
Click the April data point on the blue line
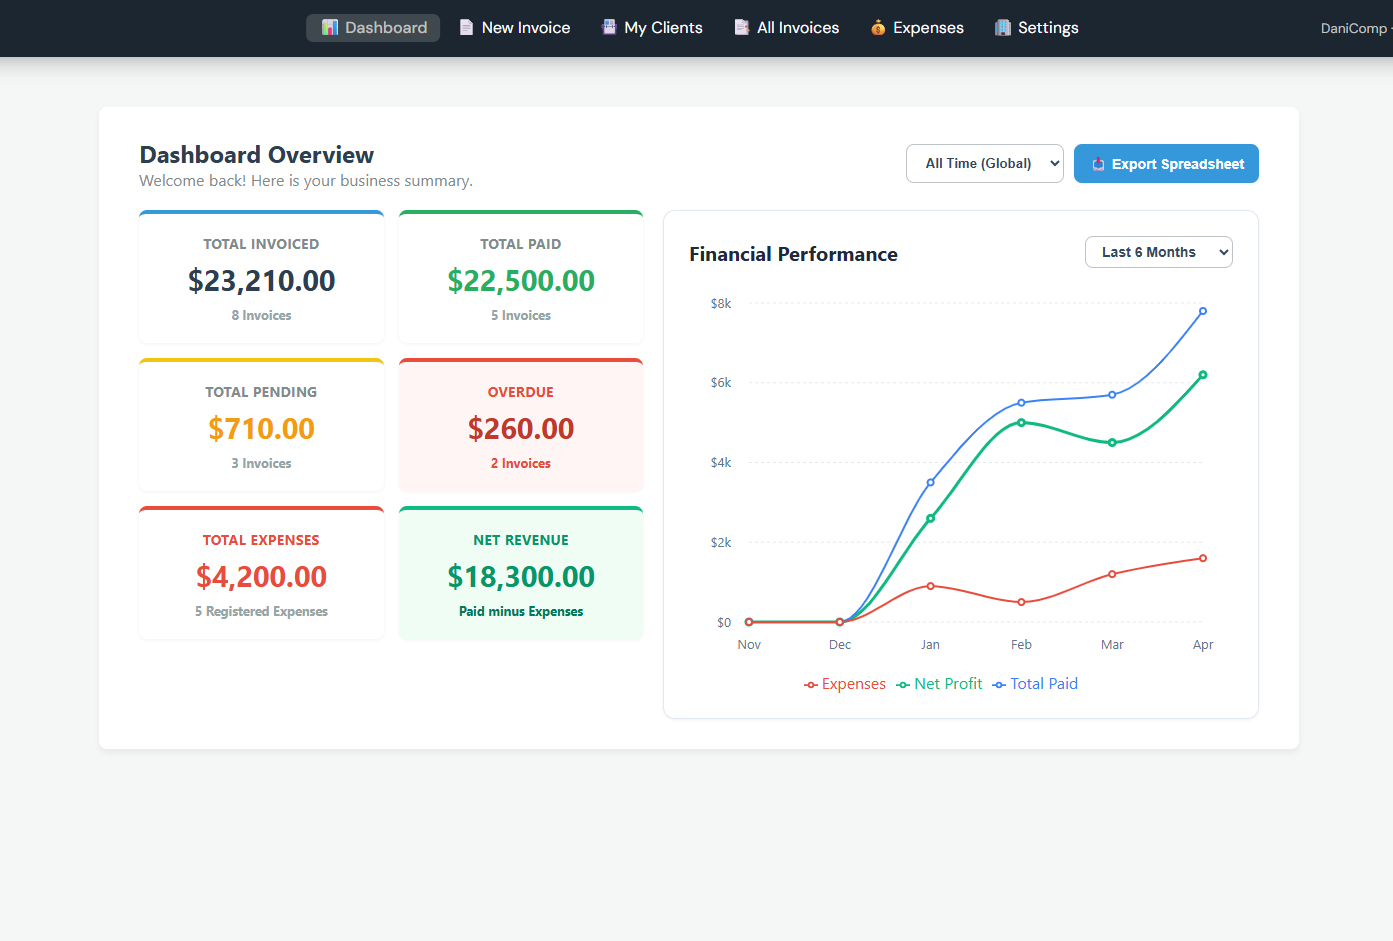1202,312
